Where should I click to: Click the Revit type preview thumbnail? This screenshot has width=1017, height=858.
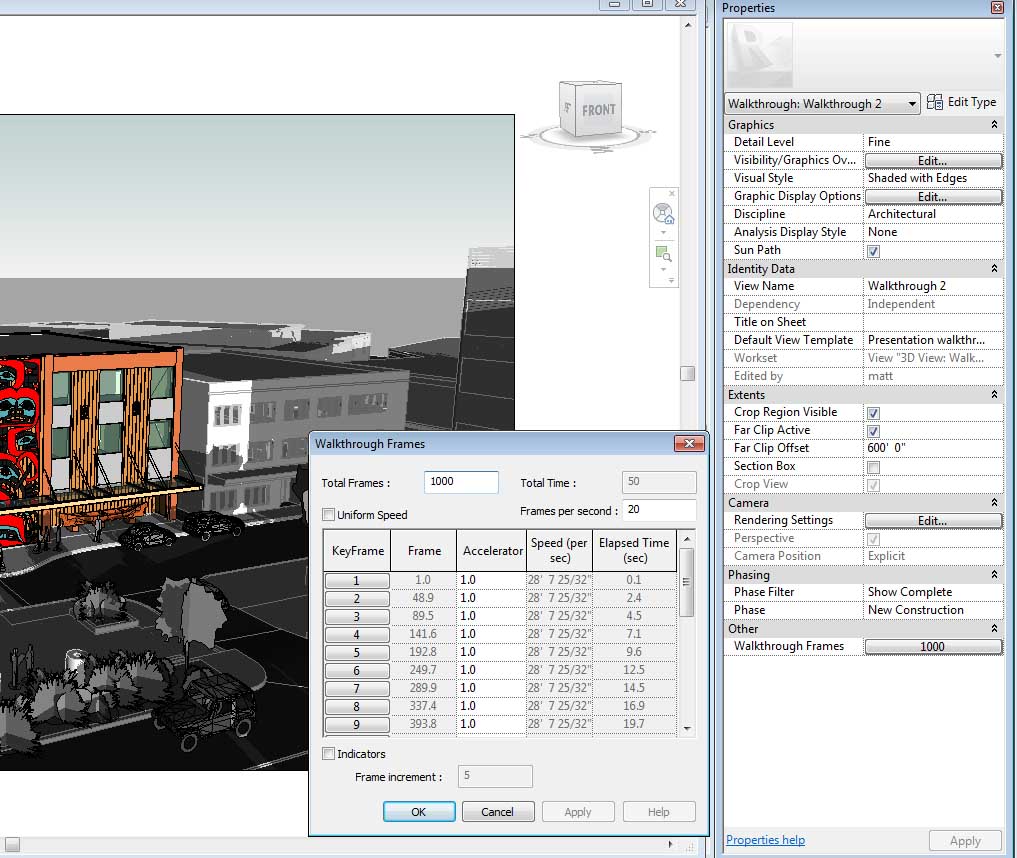(x=760, y=56)
